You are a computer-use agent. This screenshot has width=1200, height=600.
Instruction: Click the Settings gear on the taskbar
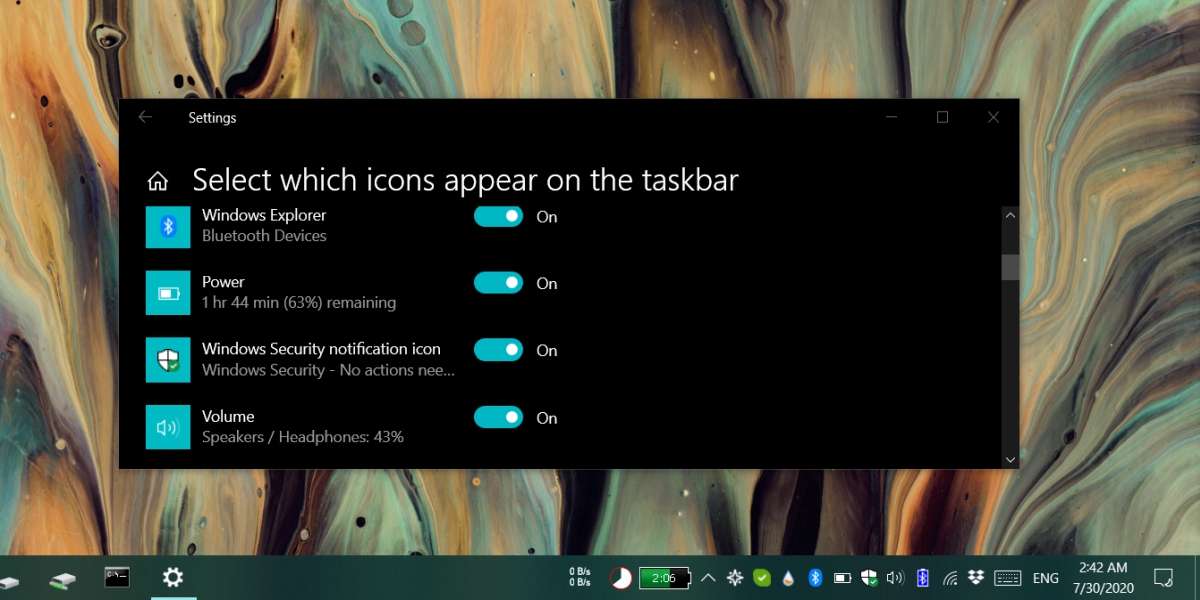(173, 577)
